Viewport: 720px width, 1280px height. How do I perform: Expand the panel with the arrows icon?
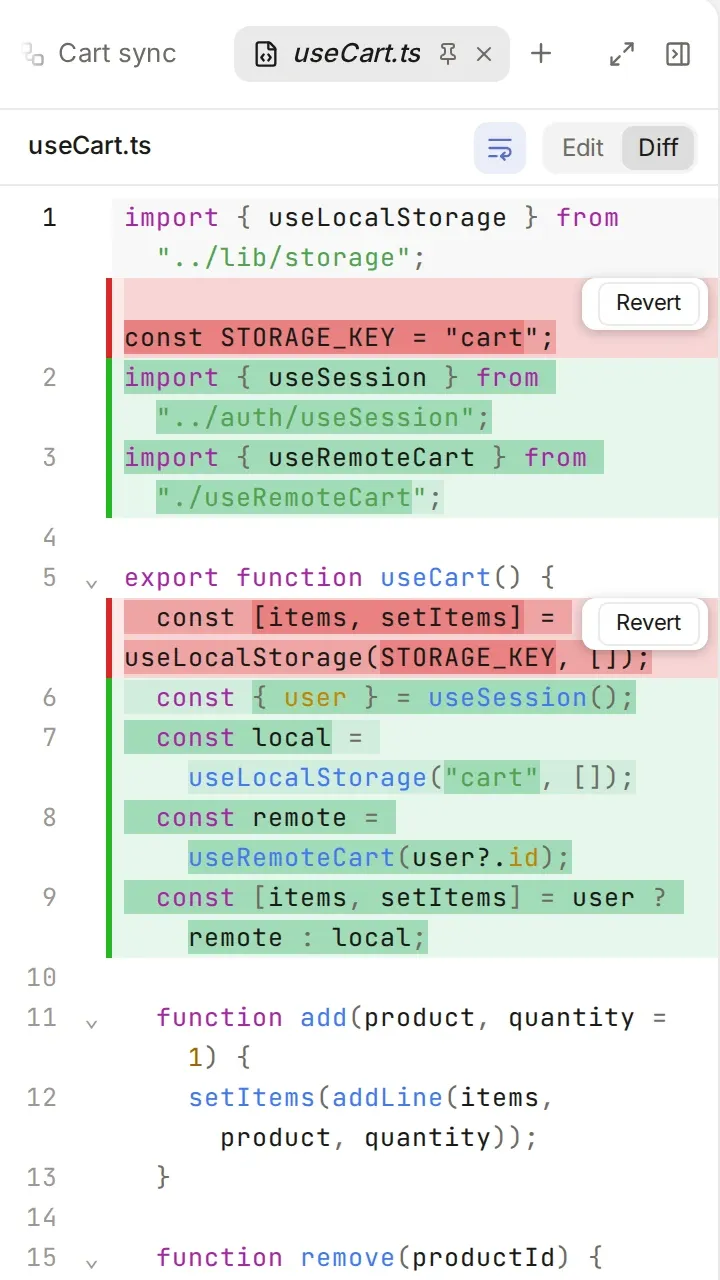coord(622,54)
